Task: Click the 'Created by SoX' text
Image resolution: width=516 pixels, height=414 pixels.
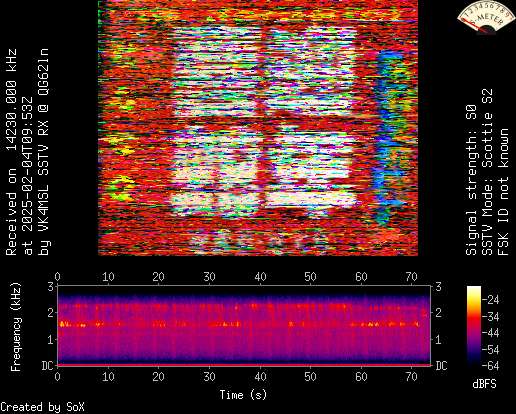Action: [x=42, y=407]
